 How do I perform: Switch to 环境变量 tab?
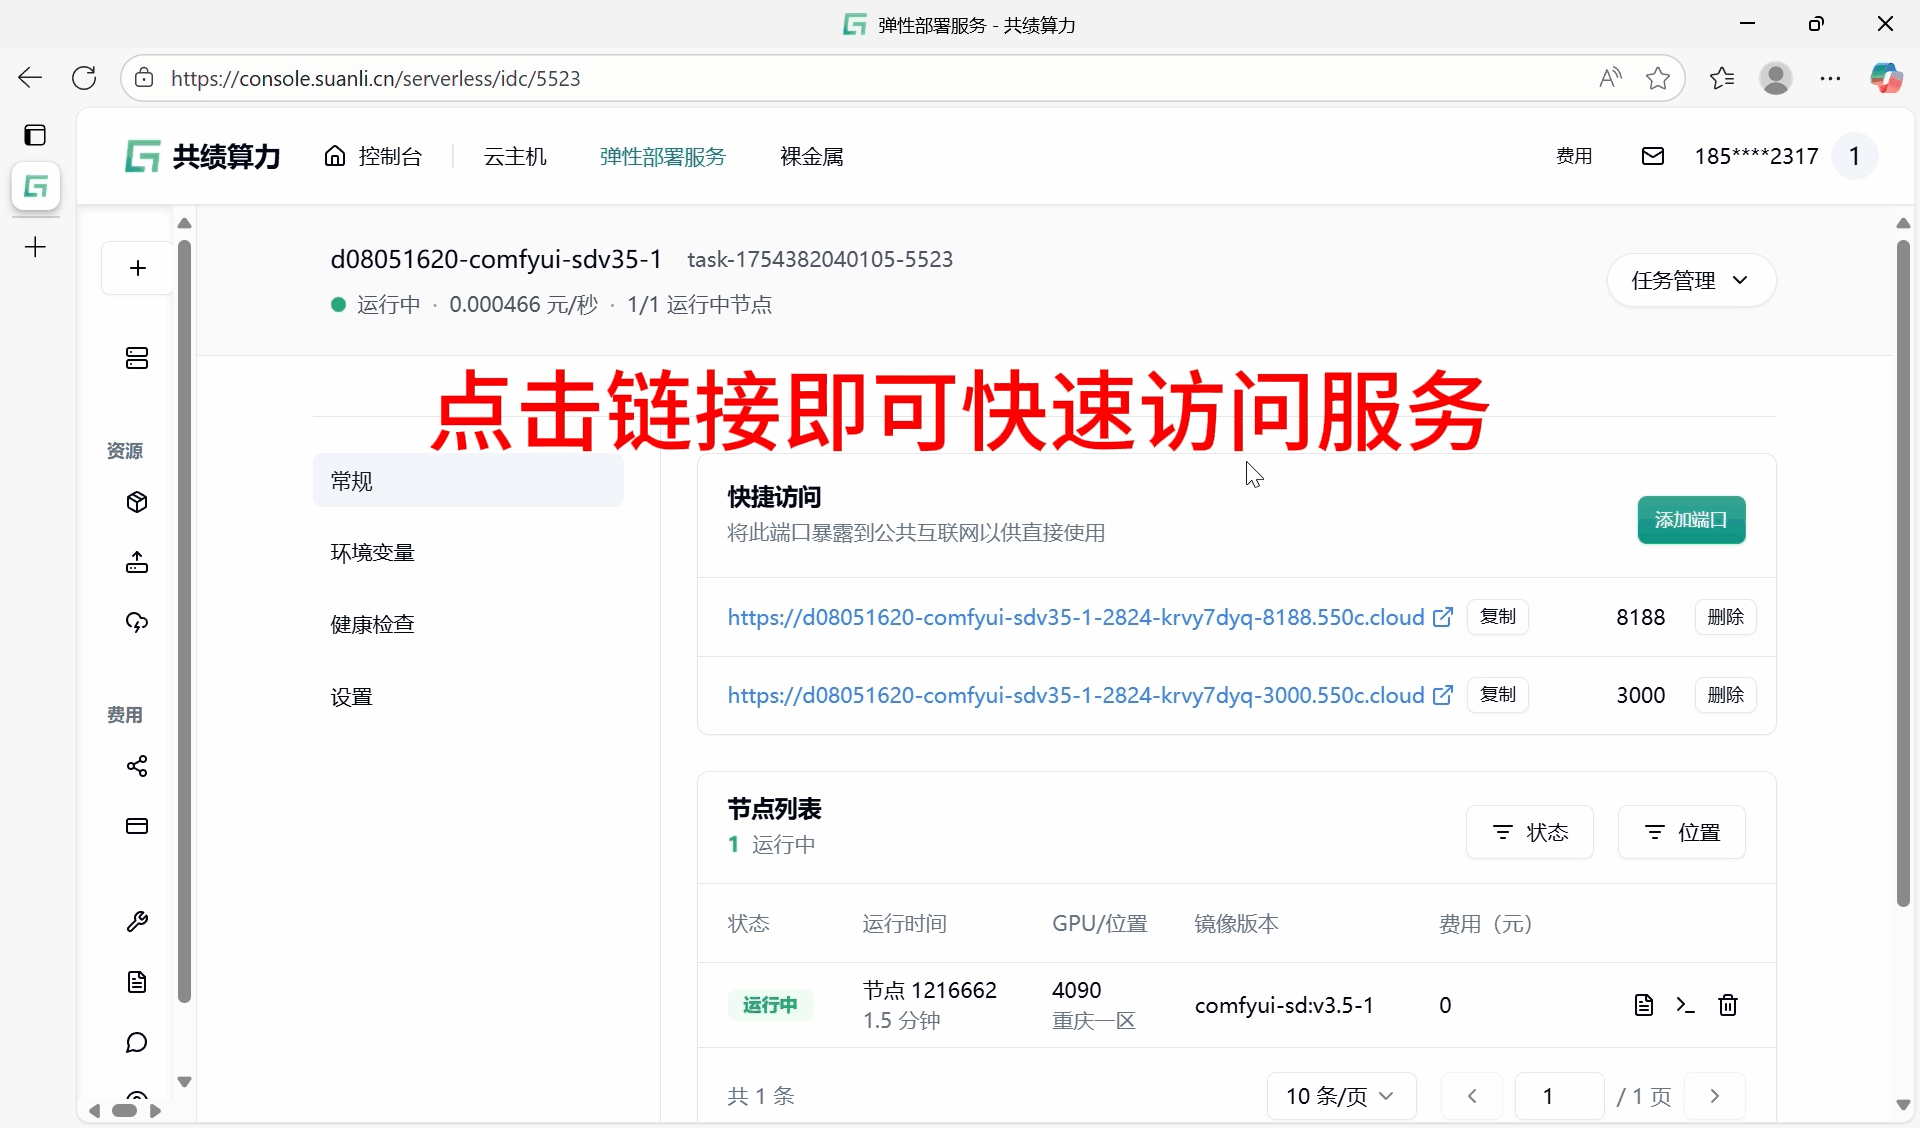click(372, 553)
